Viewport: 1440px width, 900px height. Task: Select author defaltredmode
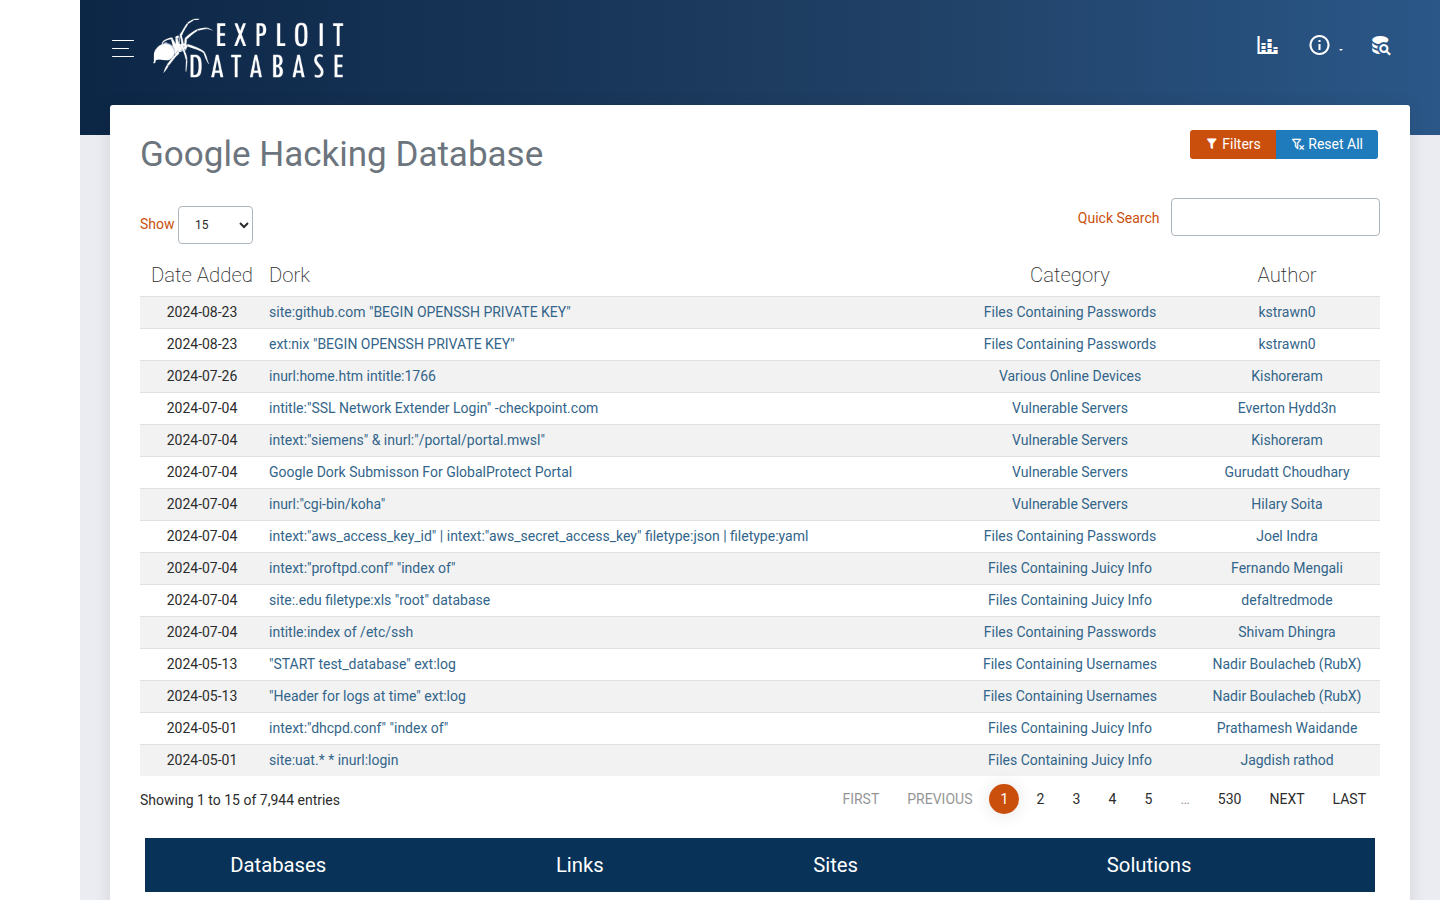tap(1287, 600)
